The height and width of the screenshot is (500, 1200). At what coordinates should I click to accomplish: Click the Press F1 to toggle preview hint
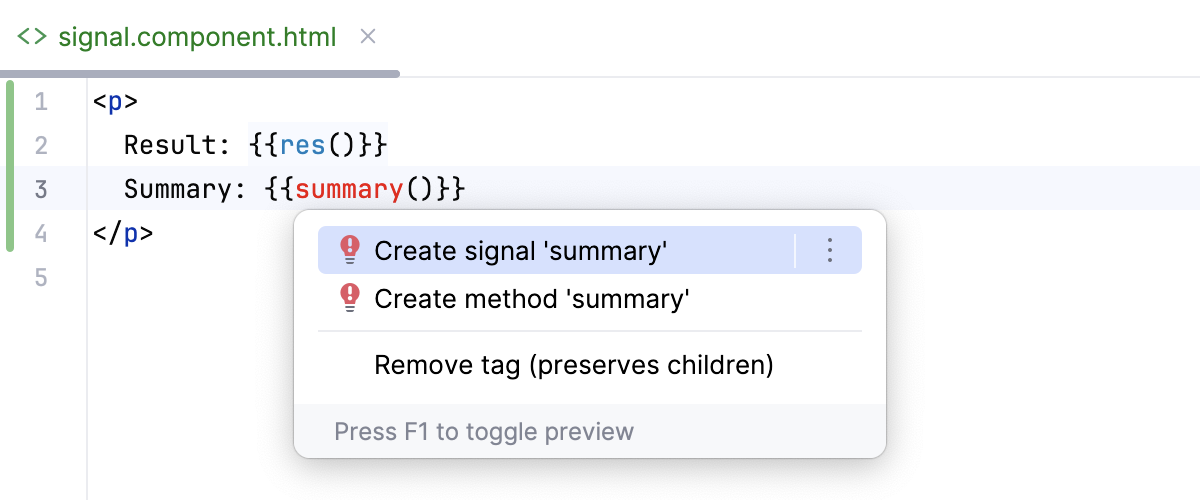point(484,432)
